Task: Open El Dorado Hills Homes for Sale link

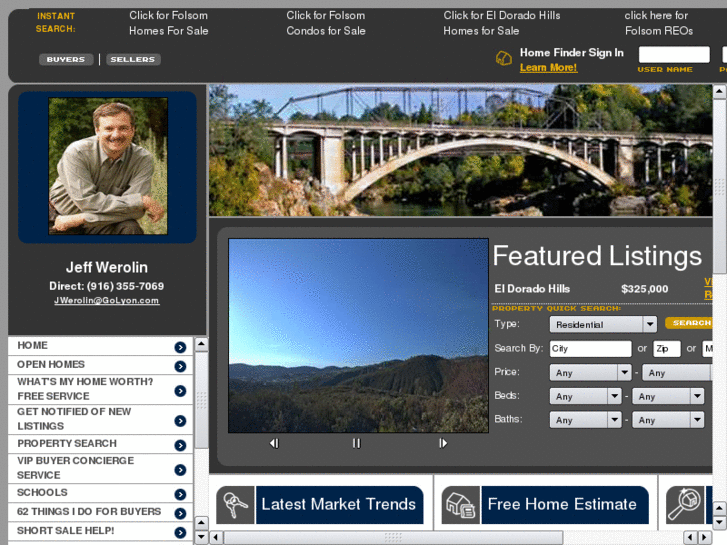Action: 502,23
